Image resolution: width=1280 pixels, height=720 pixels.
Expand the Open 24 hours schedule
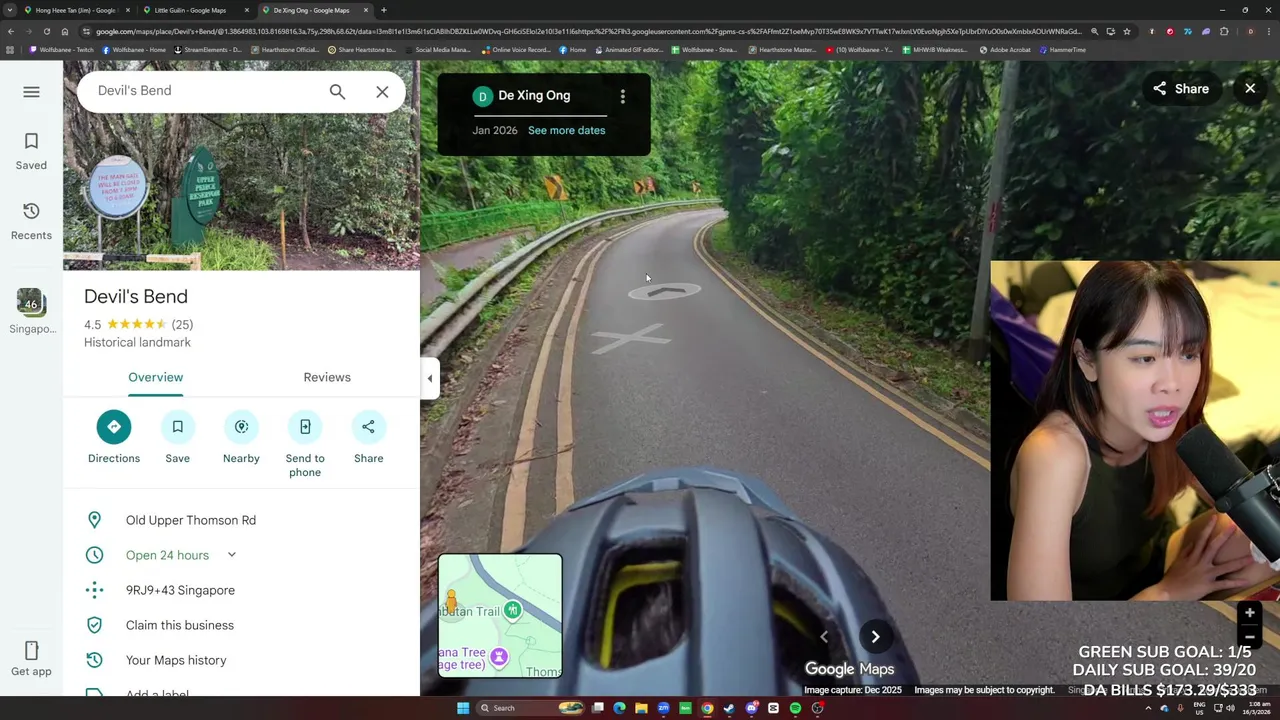pos(231,555)
